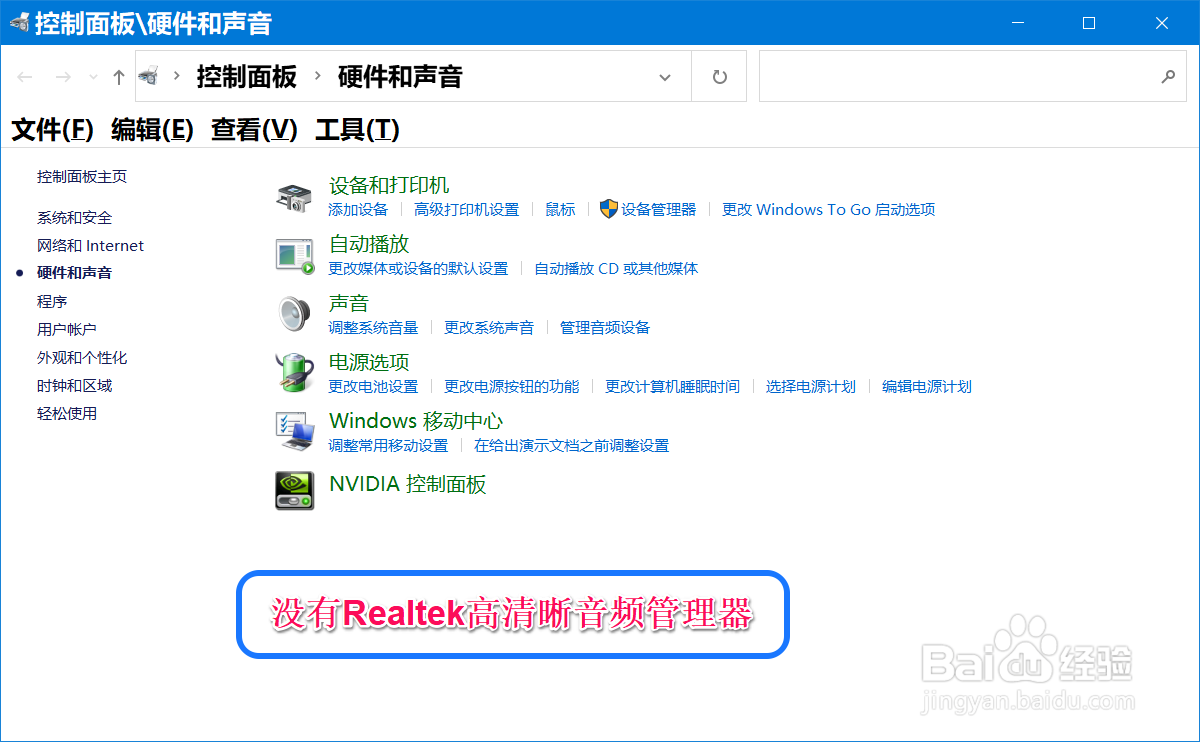
Task: Click 硬件和声音 in the address breadcrumb
Action: click(400, 76)
